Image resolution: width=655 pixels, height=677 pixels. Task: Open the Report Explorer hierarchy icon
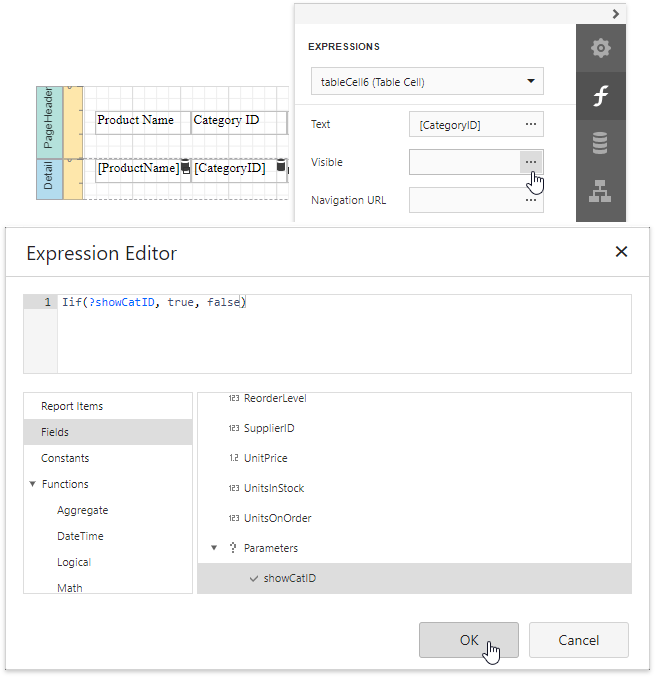pyautogui.click(x=600, y=193)
